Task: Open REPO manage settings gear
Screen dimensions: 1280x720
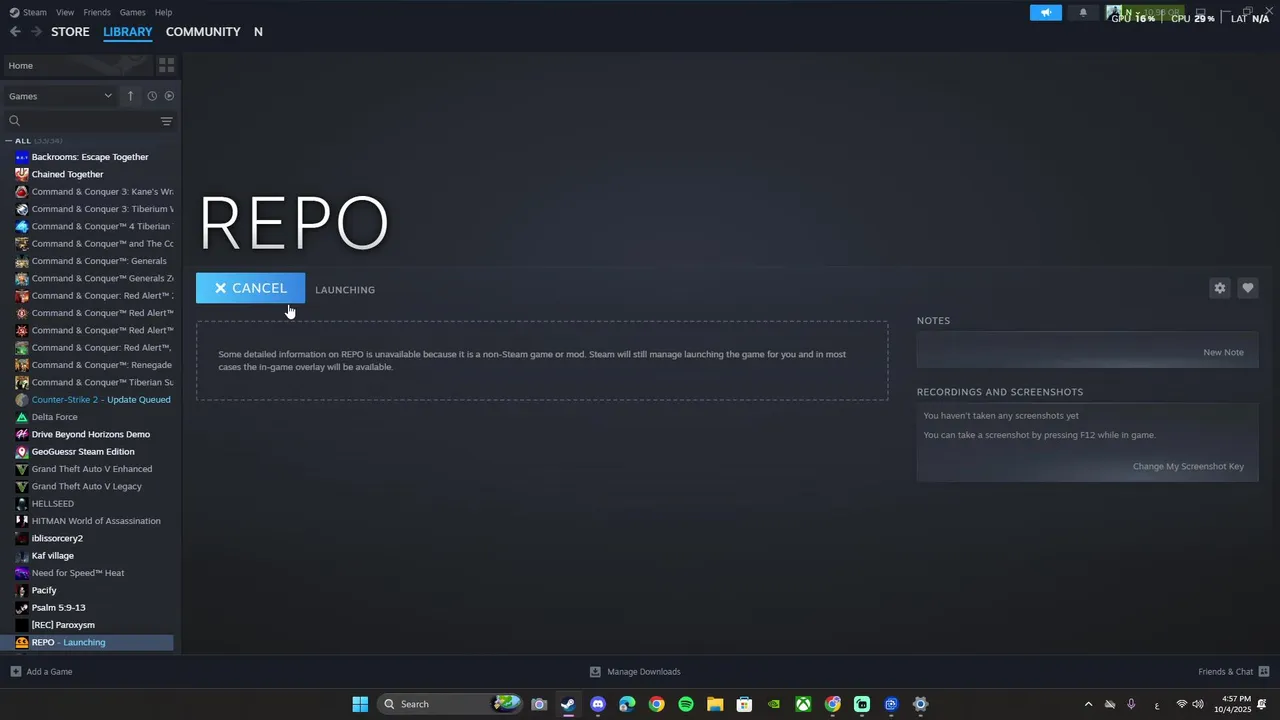Action: click(1219, 288)
